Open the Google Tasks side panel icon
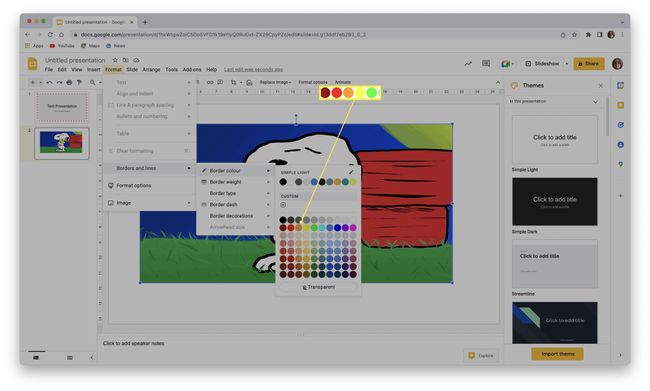This screenshot has height=391, width=650. pyautogui.click(x=621, y=125)
